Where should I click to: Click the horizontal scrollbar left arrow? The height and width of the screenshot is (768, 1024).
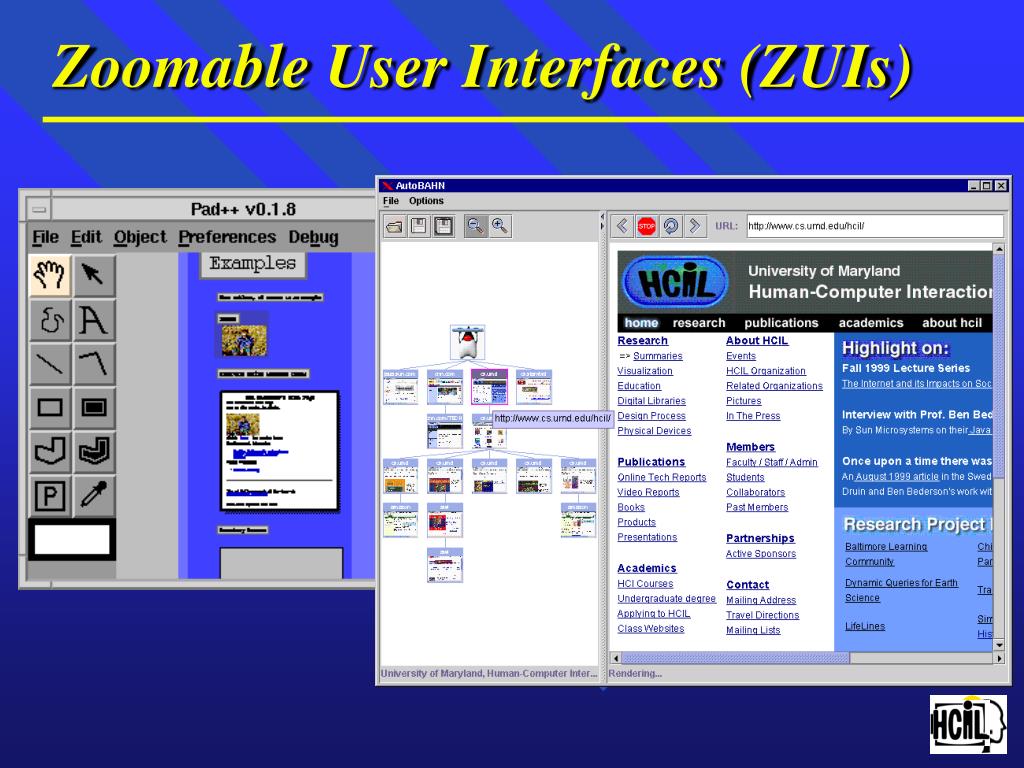[615, 658]
